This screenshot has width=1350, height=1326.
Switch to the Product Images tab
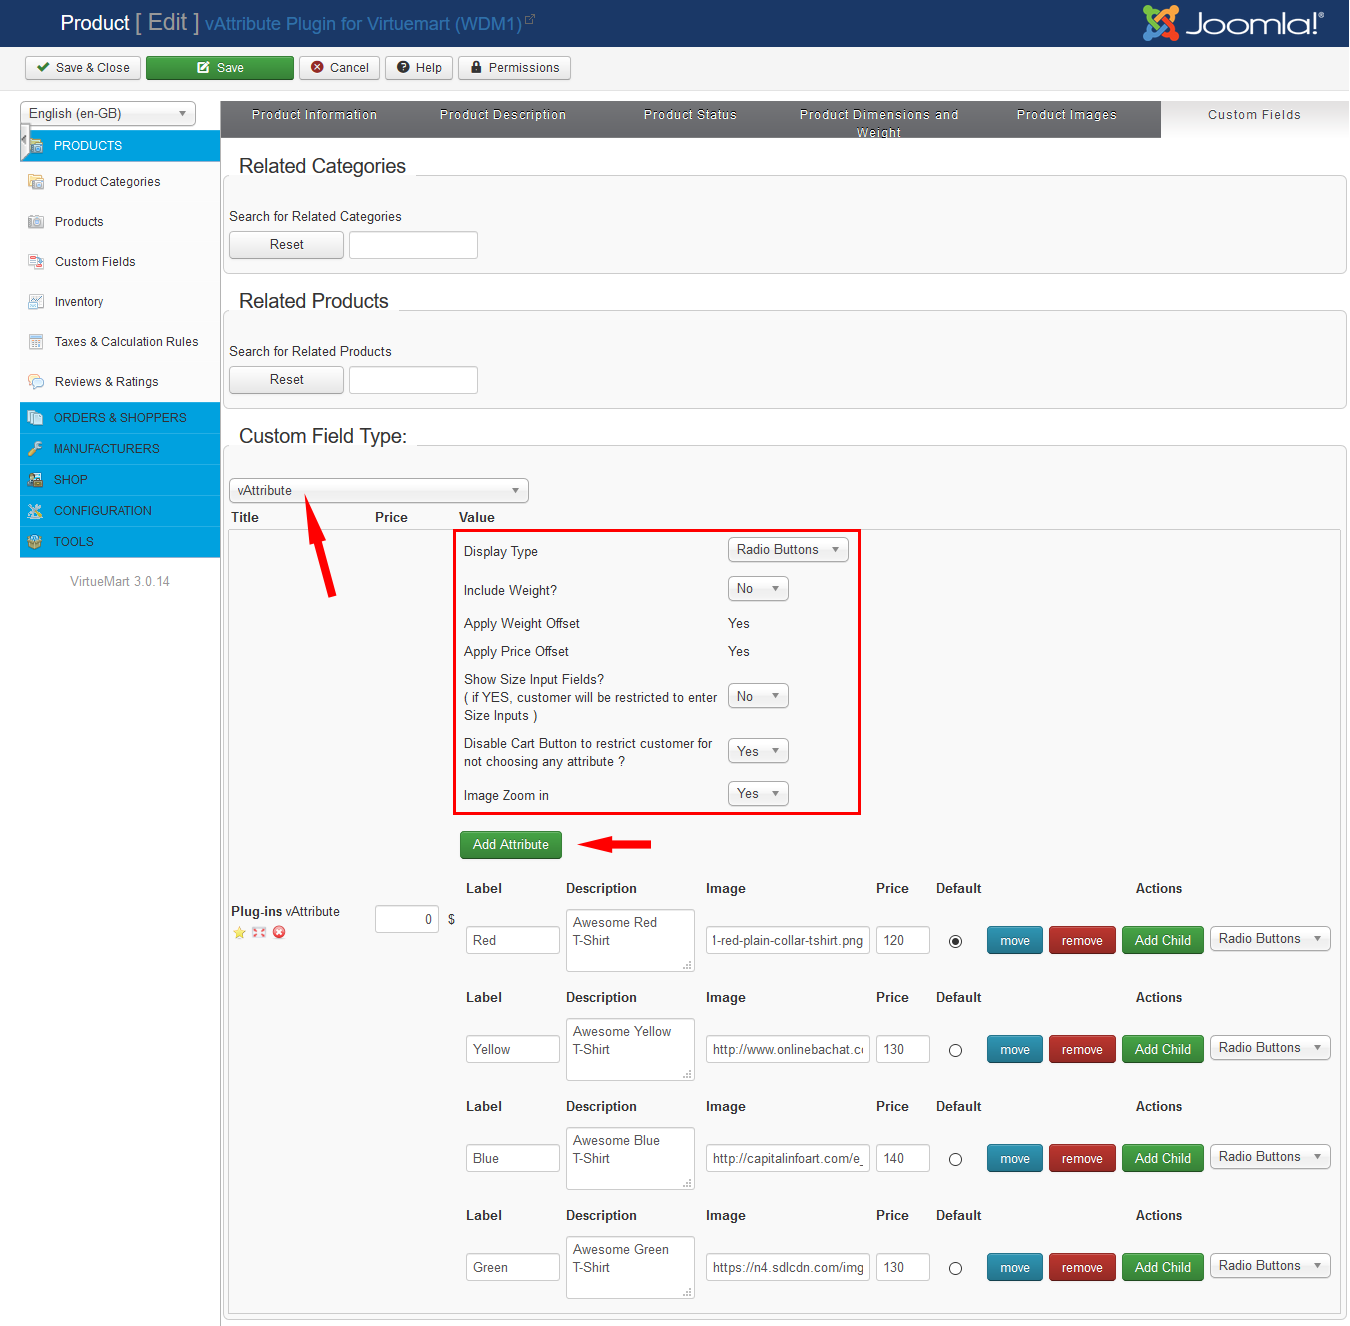click(1066, 115)
